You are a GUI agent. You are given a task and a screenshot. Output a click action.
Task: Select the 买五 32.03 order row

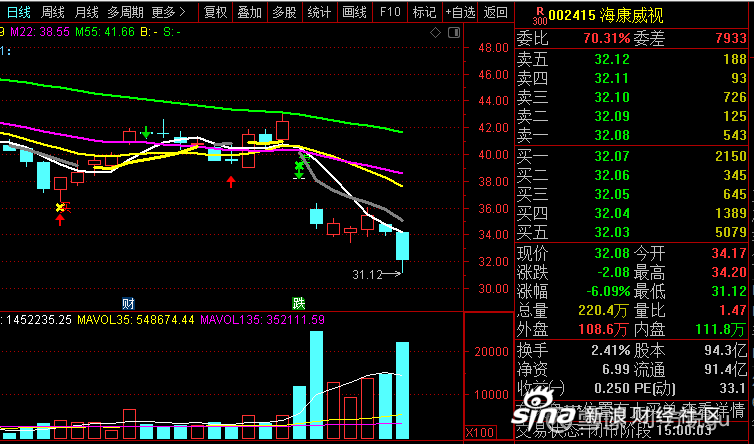click(x=631, y=232)
